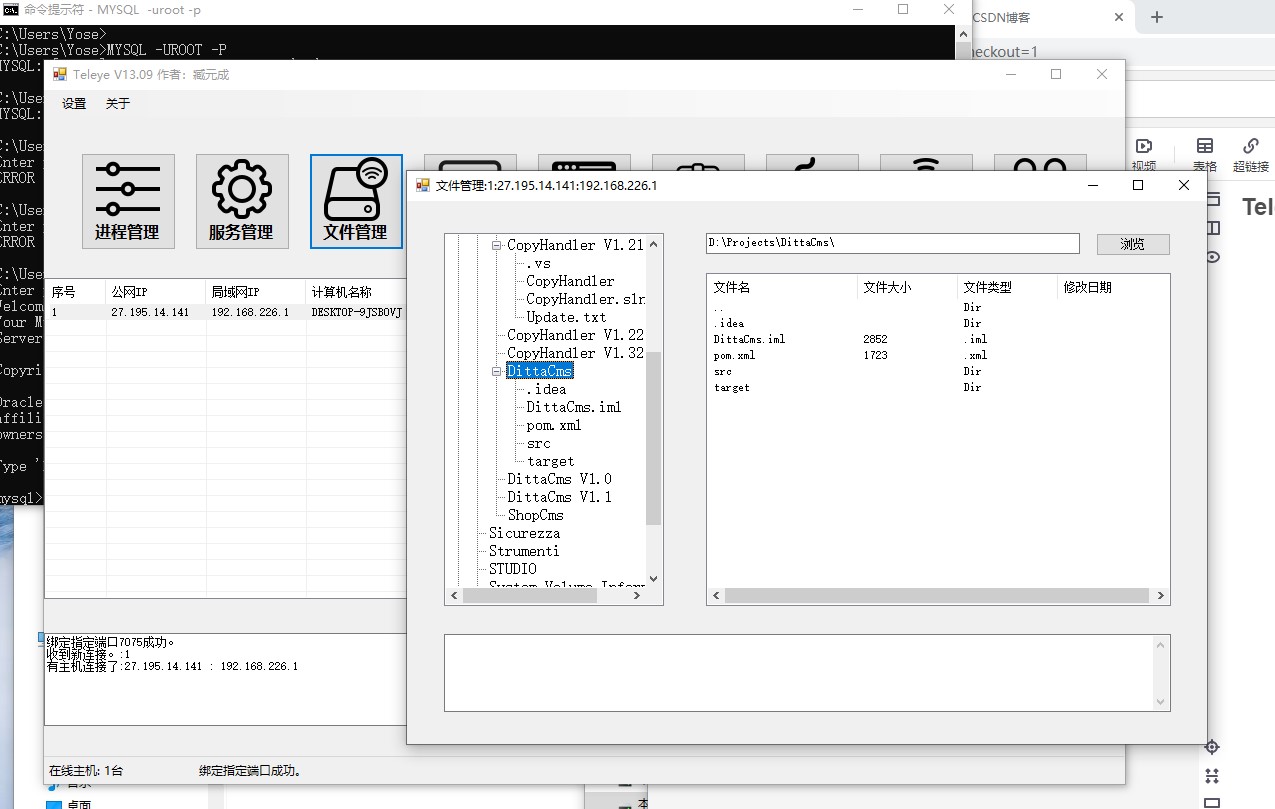
Task: Click the 浏览 browse button
Action: 1133,244
